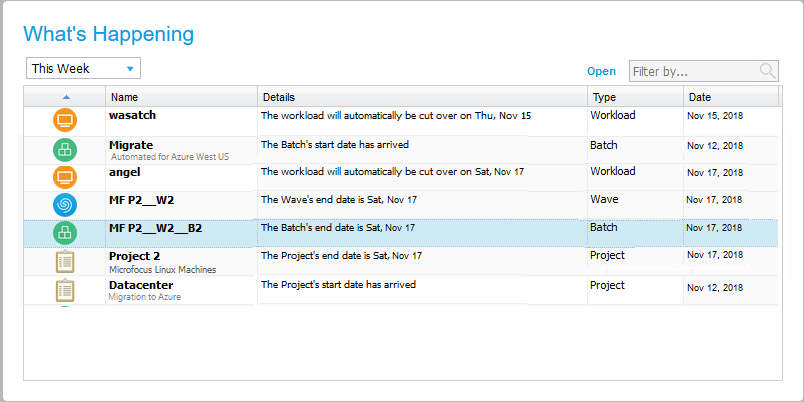Image resolution: width=804 pixels, height=402 pixels.
Task: Click the Open link
Action: click(x=601, y=71)
